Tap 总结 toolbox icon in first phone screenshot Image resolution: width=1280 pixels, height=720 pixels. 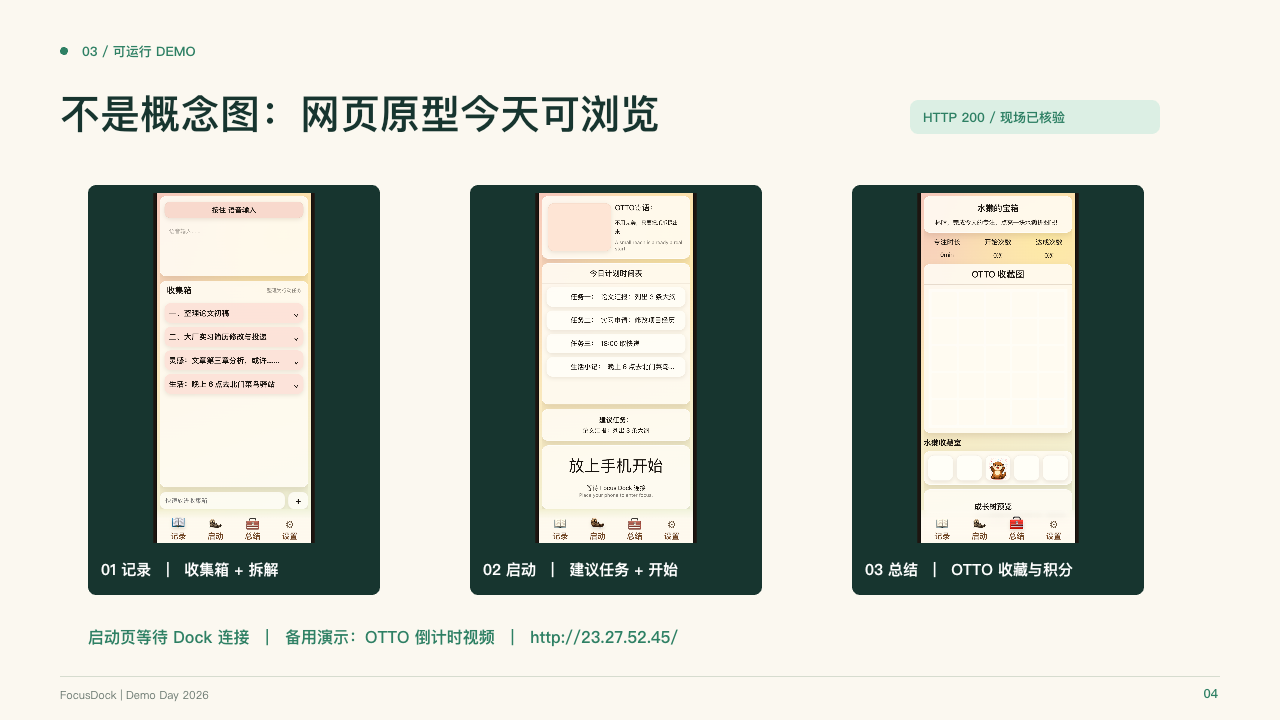[252, 523]
